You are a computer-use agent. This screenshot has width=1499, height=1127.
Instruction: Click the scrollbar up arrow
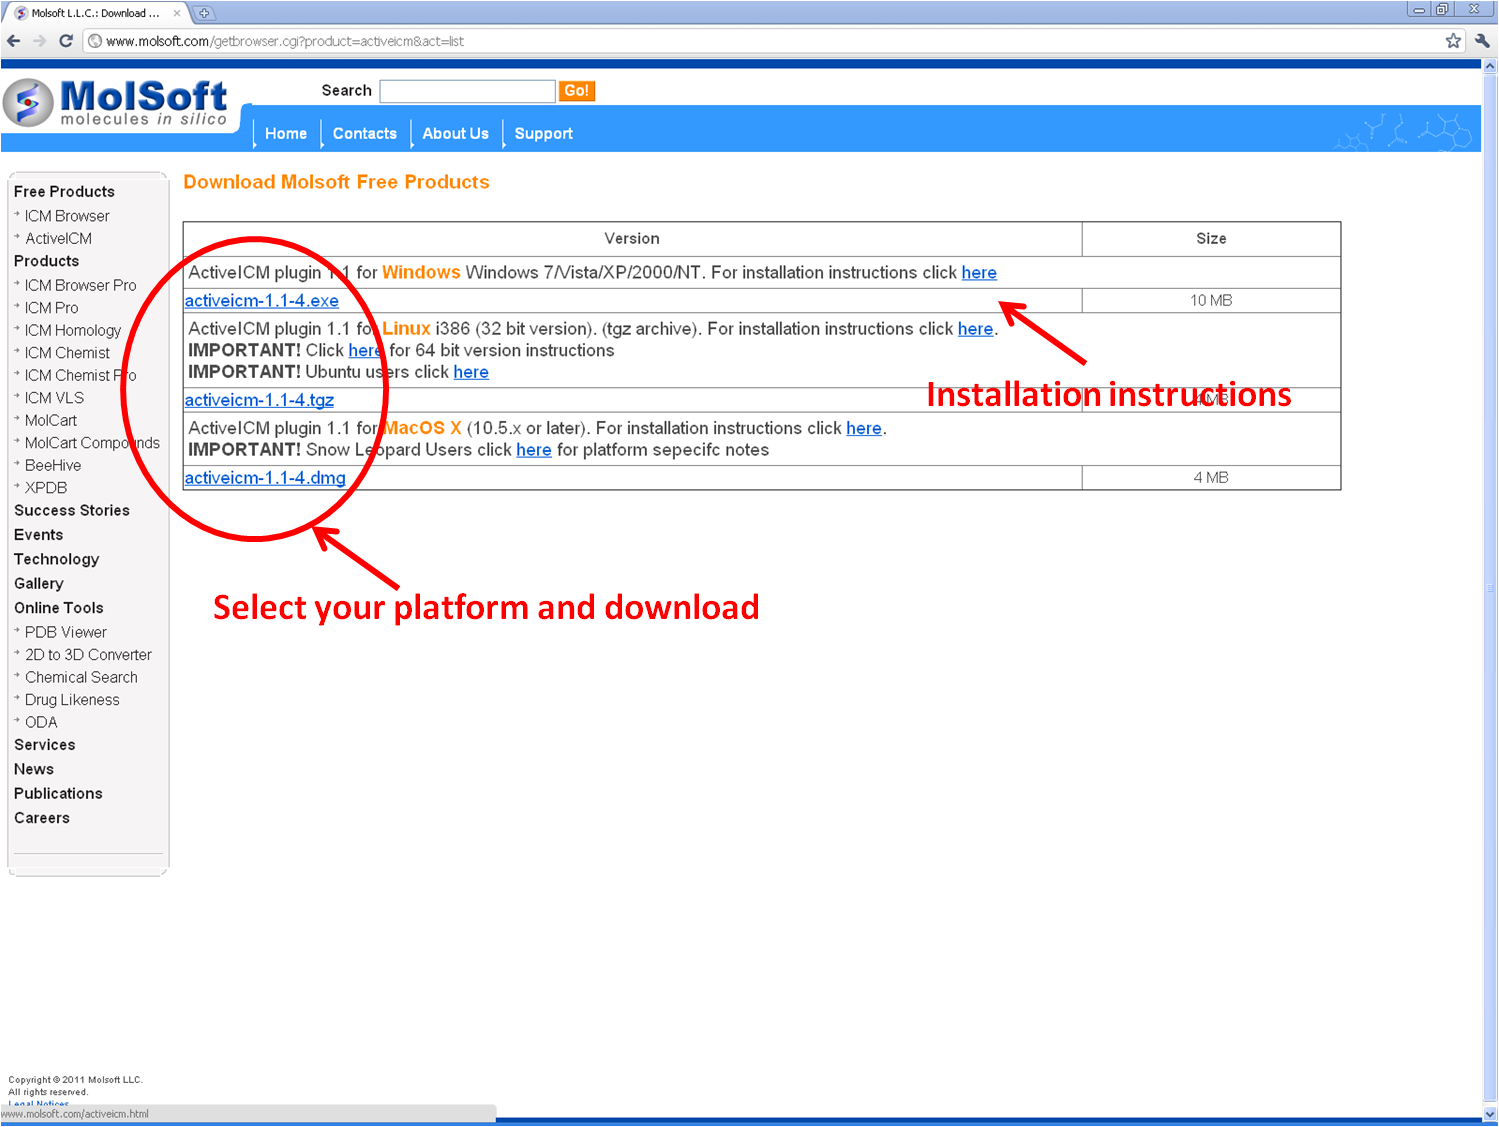pos(1490,67)
